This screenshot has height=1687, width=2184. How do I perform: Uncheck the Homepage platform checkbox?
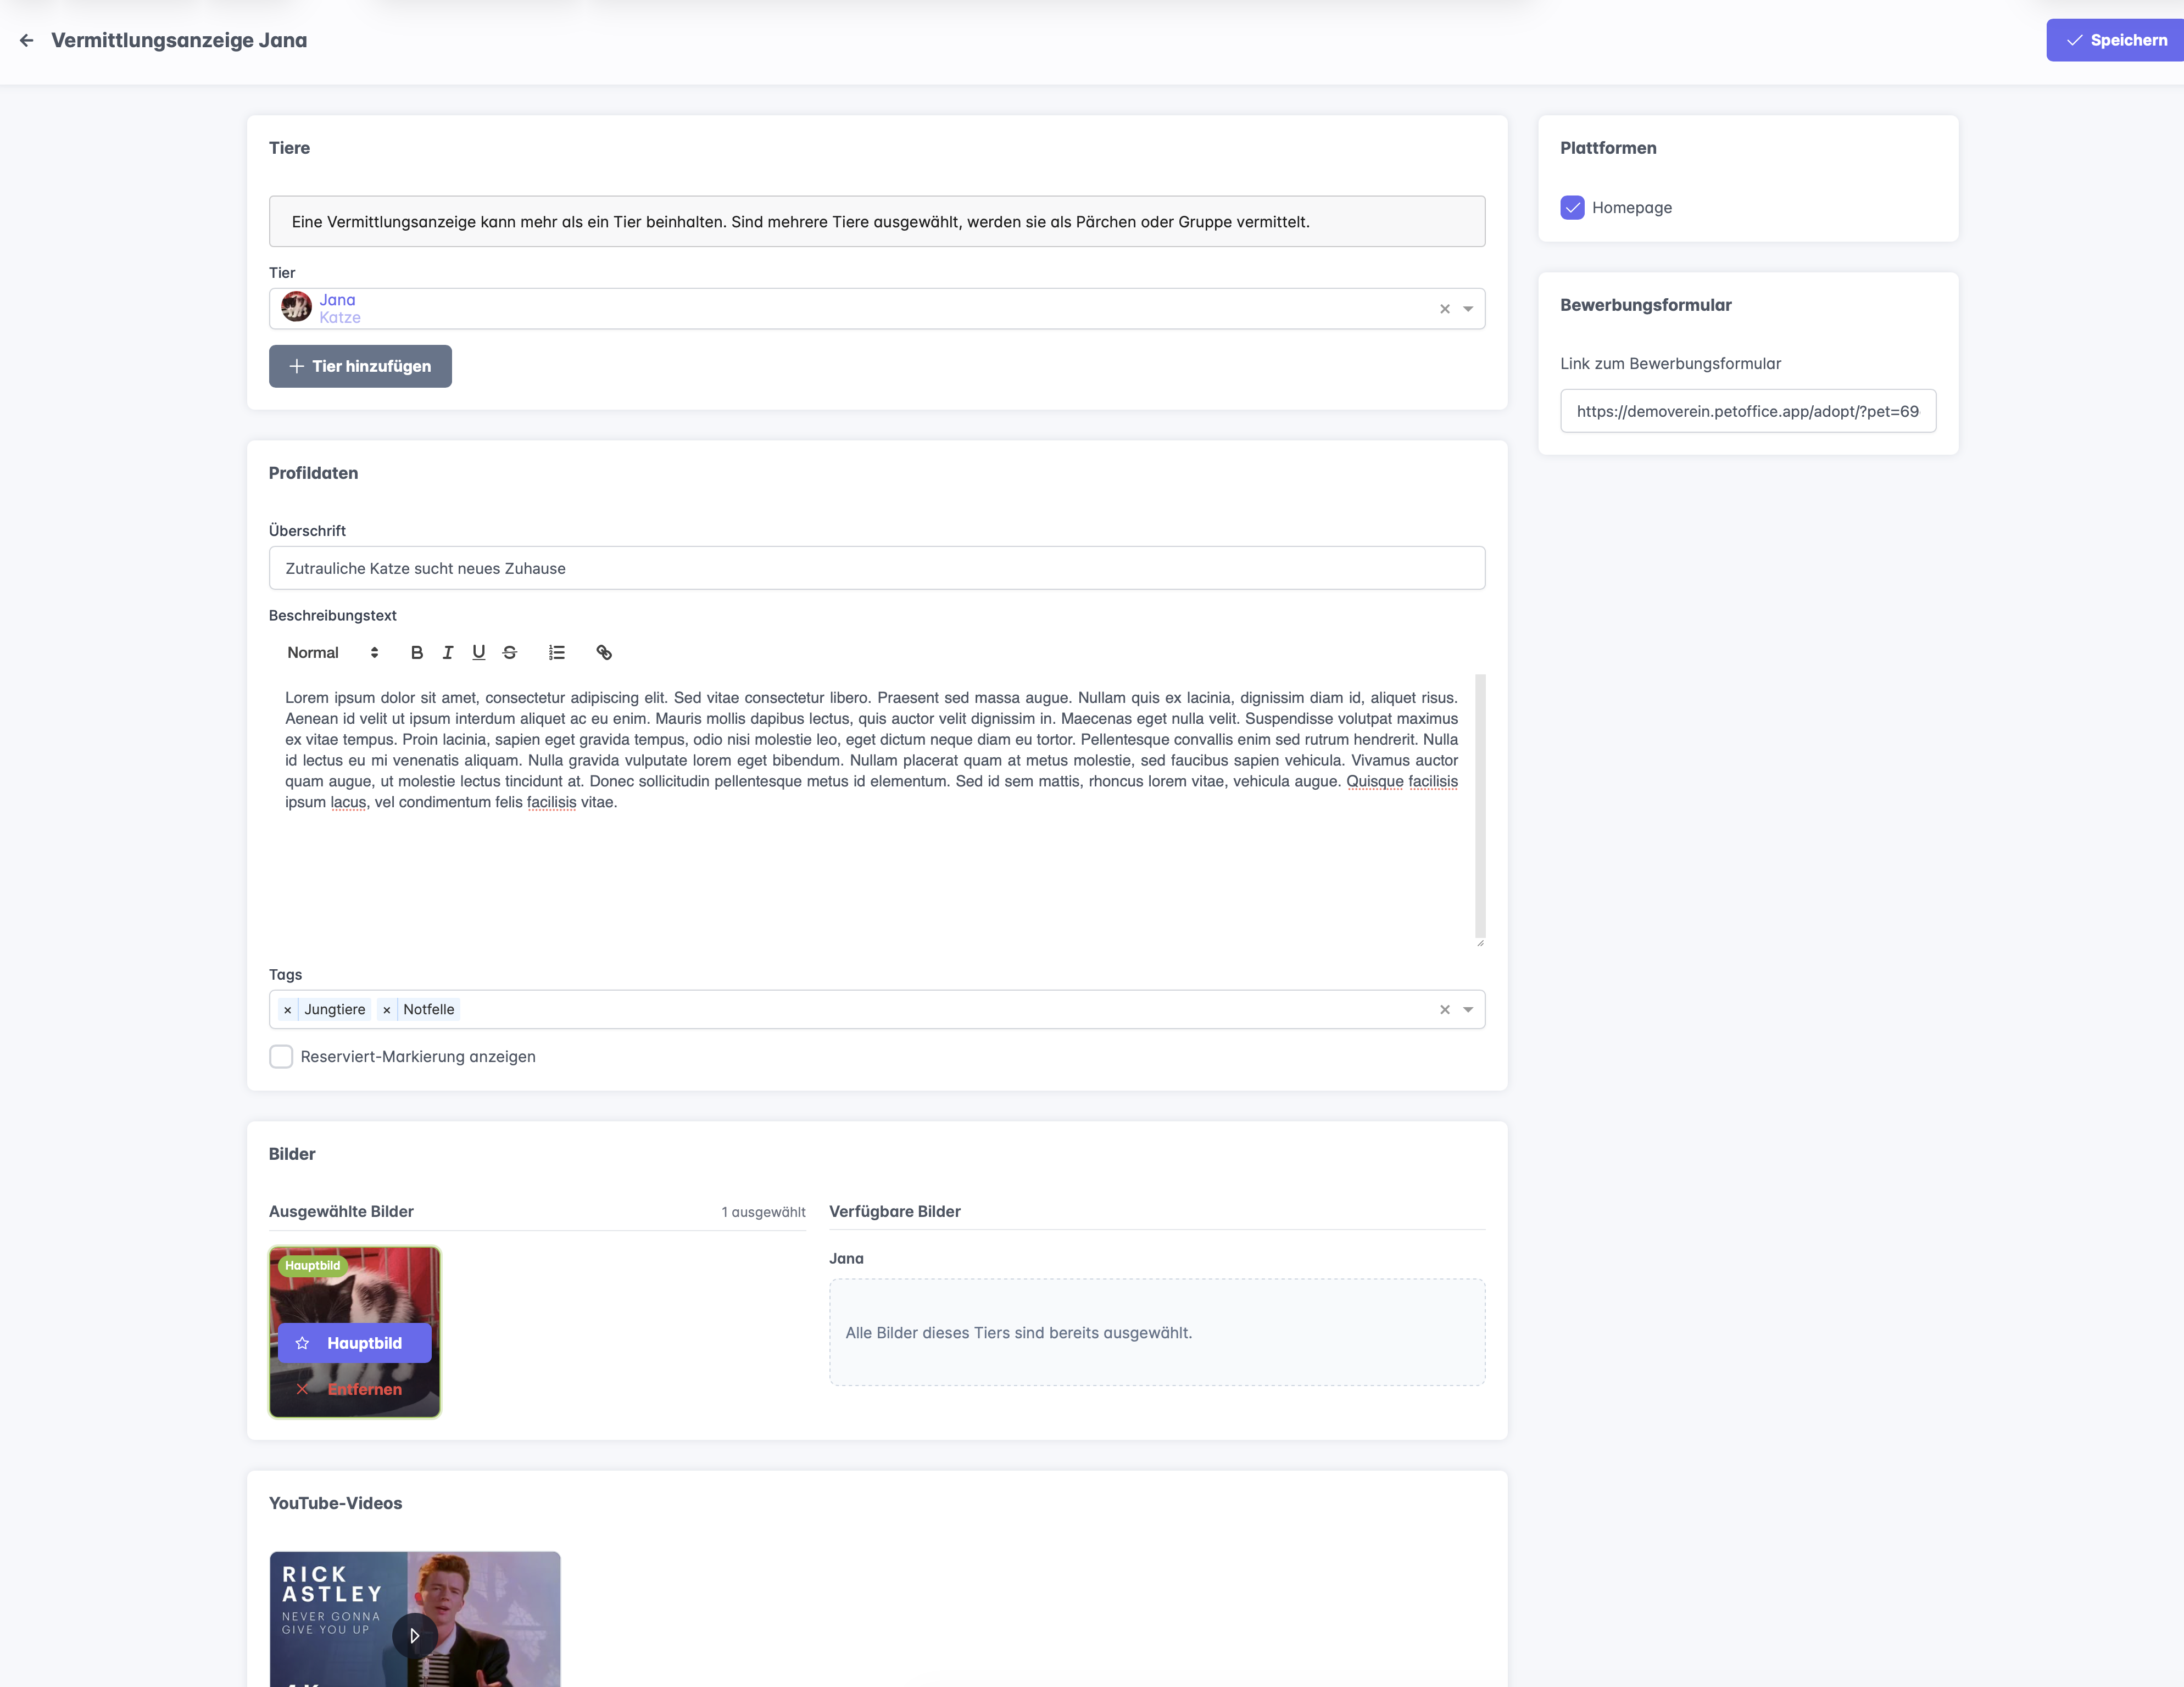pyautogui.click(x=1572, y=207)
